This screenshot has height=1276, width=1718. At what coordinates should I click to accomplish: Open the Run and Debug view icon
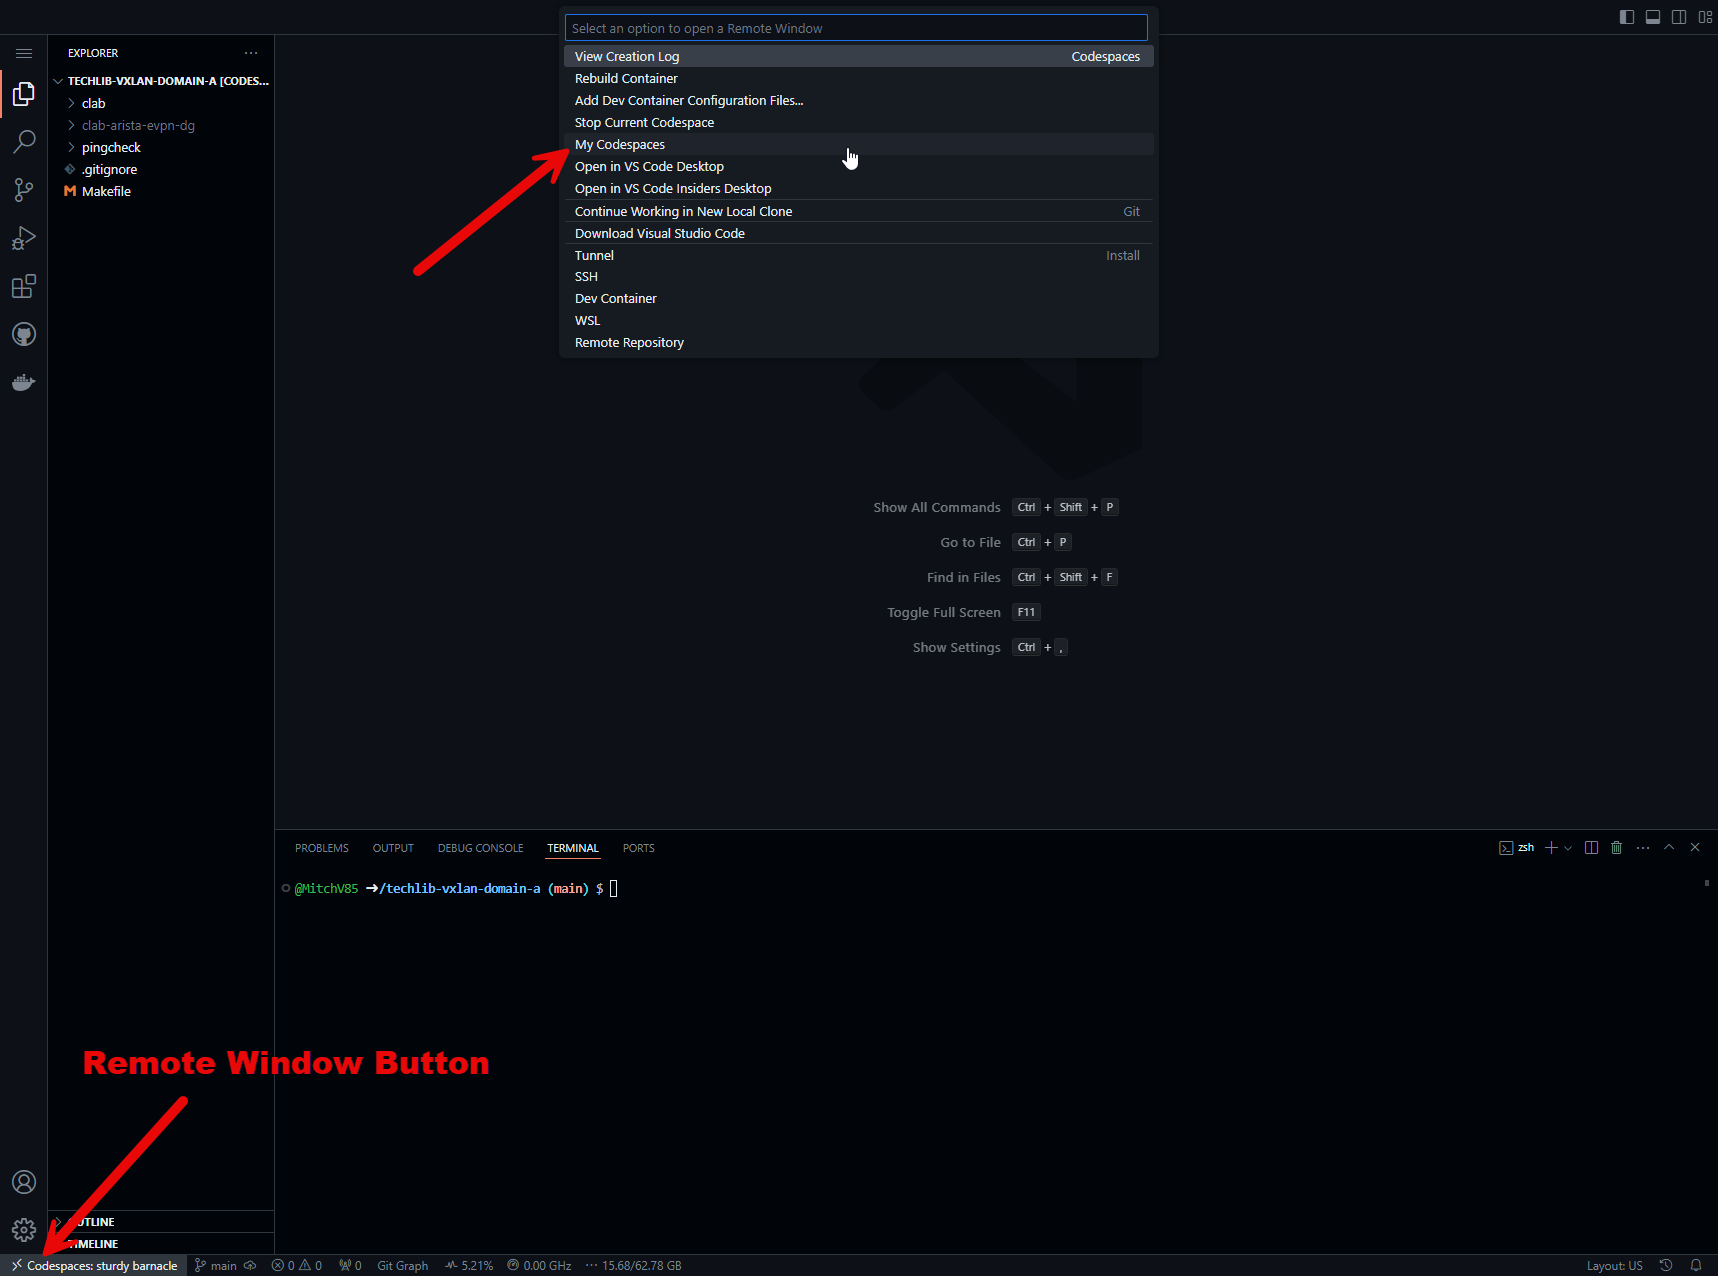click(24, 238)
